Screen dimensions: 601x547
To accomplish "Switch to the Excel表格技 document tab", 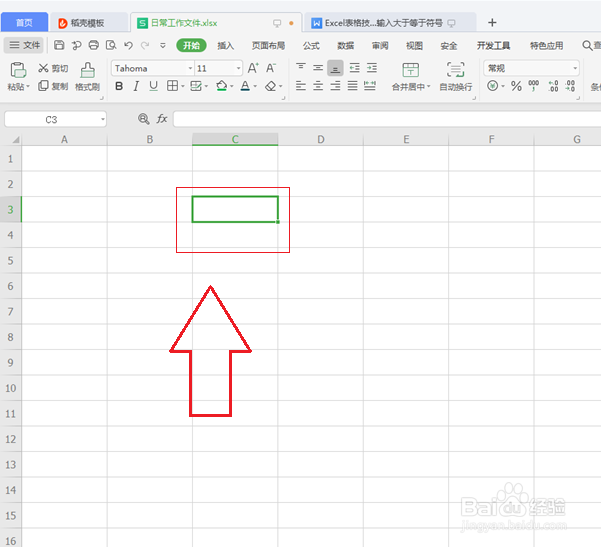I will point(389,23).
